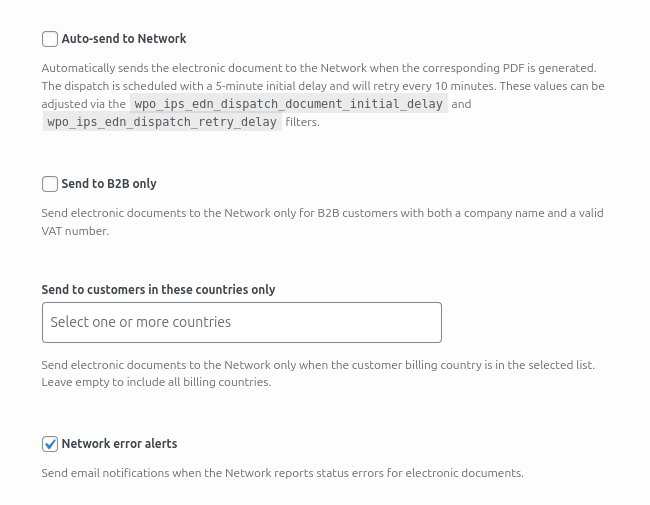
Task: Click the sentence "These values can be adjusted"
Action: pos(550,86)
